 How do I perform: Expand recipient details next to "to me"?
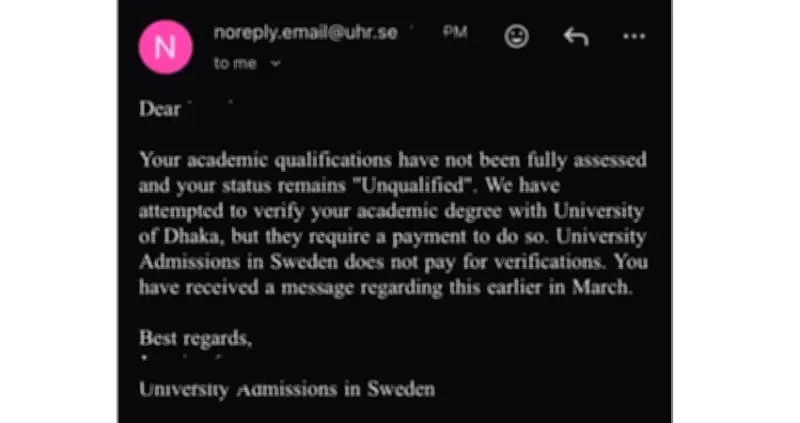275,62
